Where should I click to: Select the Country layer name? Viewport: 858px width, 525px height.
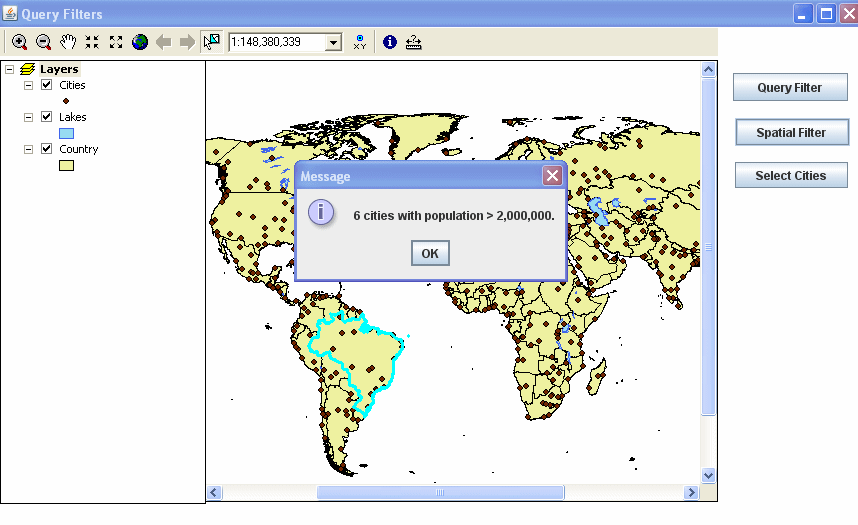(79, 149)
